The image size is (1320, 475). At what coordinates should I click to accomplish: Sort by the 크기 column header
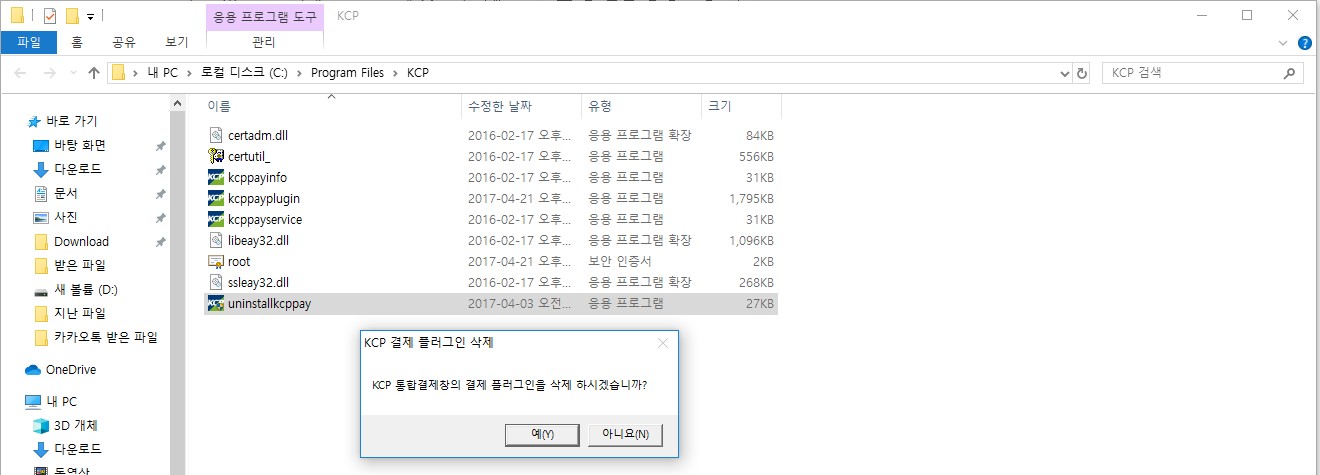[741, 105]
